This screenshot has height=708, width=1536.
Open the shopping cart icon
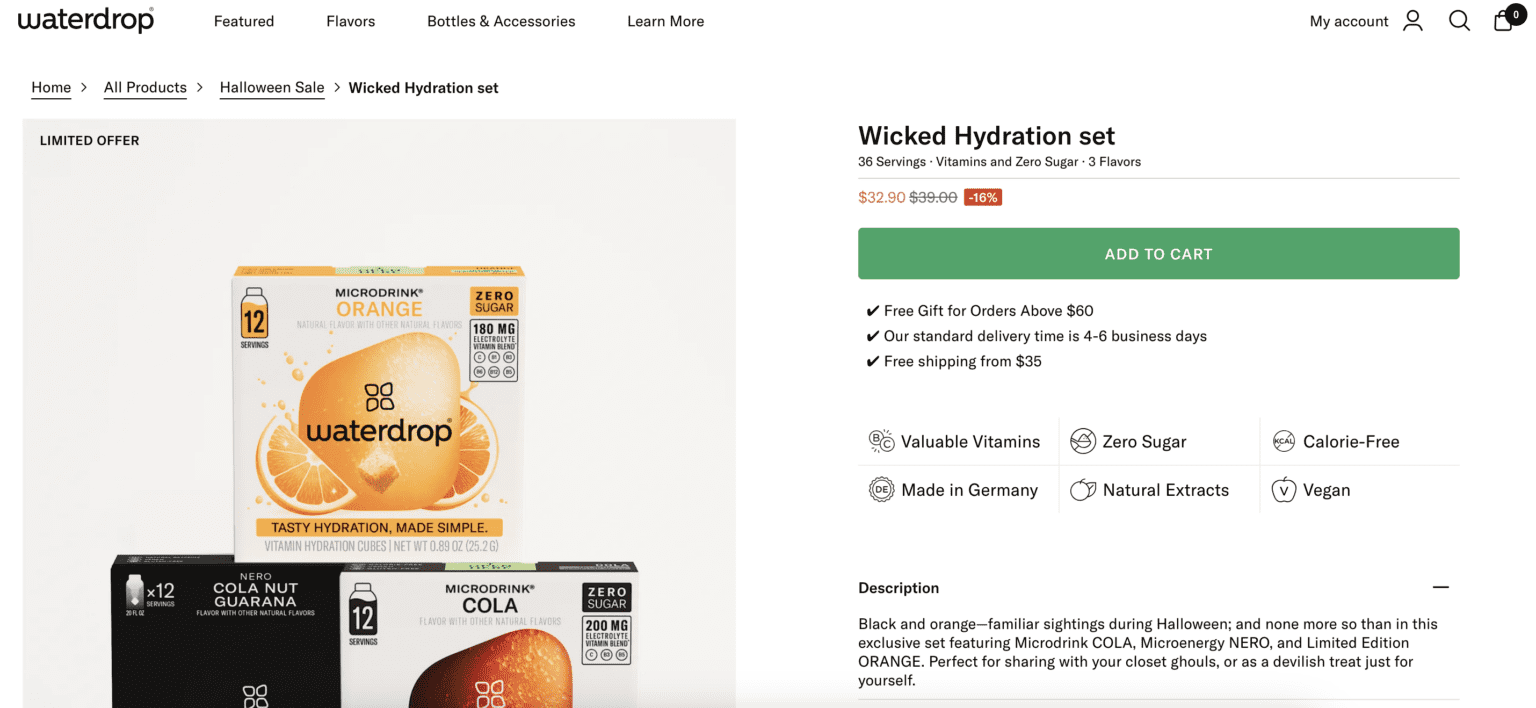tap(1503, 20)
